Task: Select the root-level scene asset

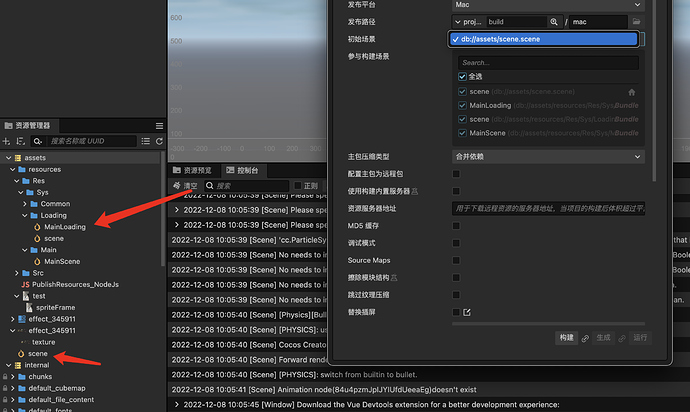Action: click(37, 353)
